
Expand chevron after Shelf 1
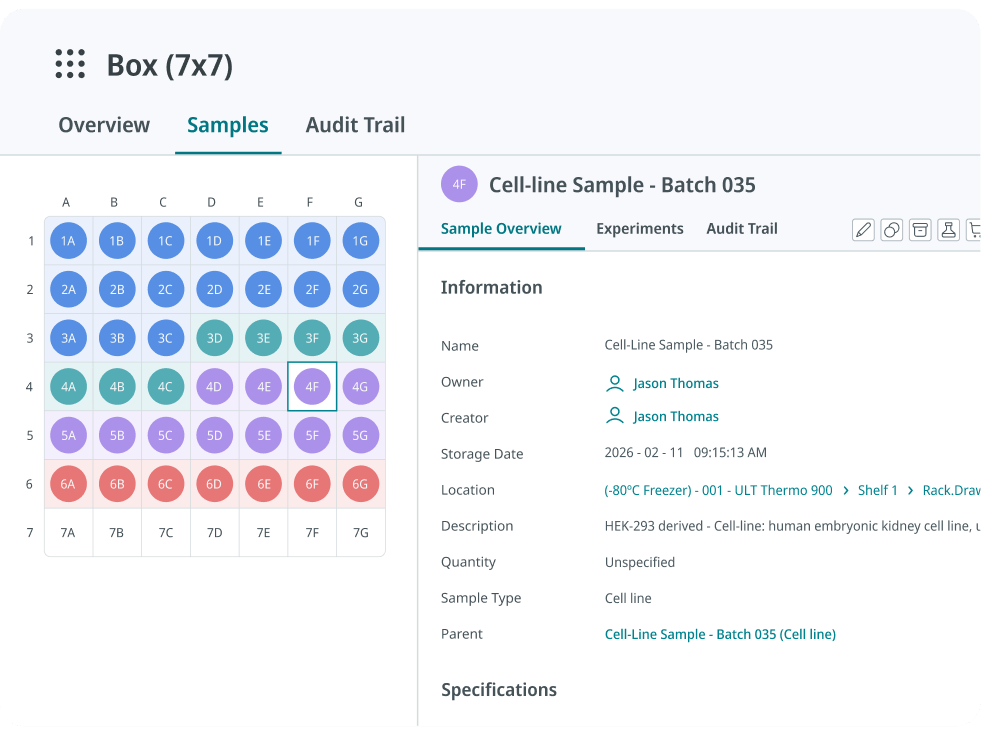[x=910, y=490]
